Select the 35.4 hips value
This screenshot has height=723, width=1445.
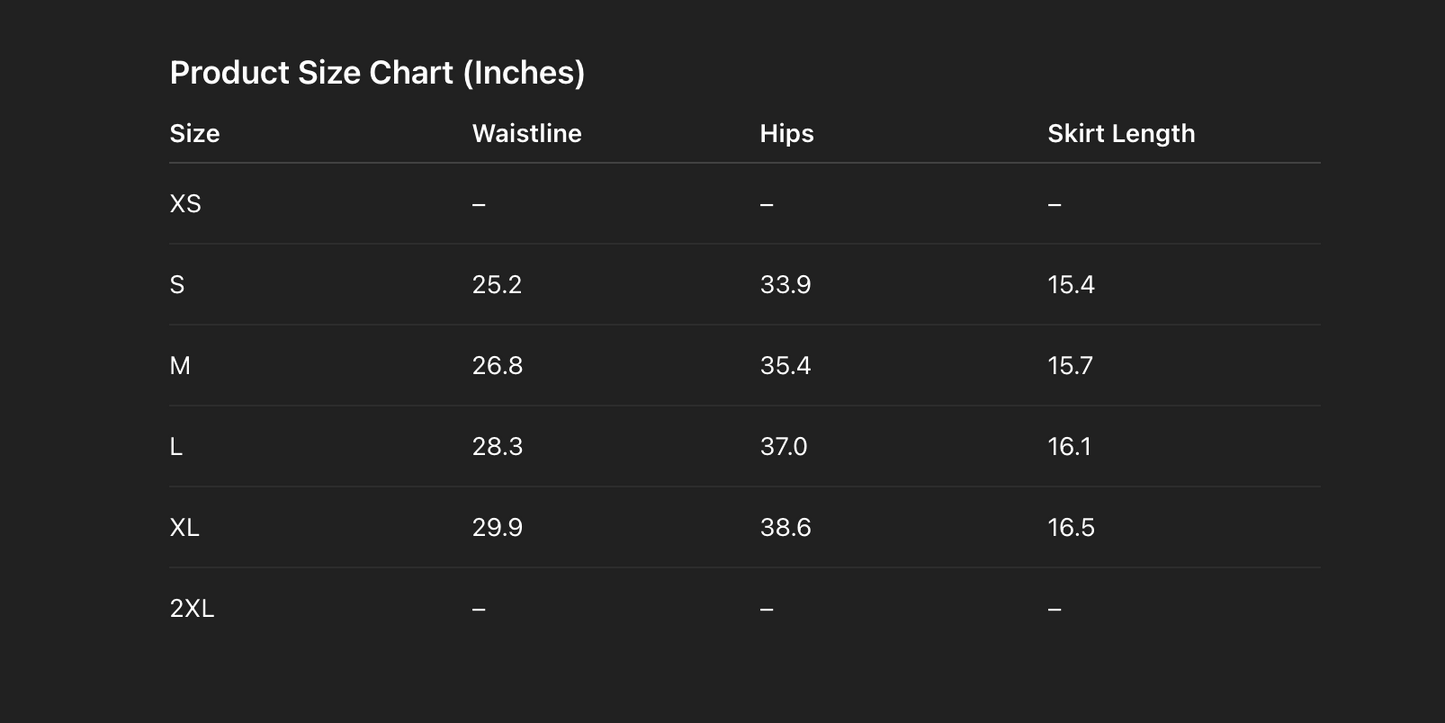coord(785,366)
